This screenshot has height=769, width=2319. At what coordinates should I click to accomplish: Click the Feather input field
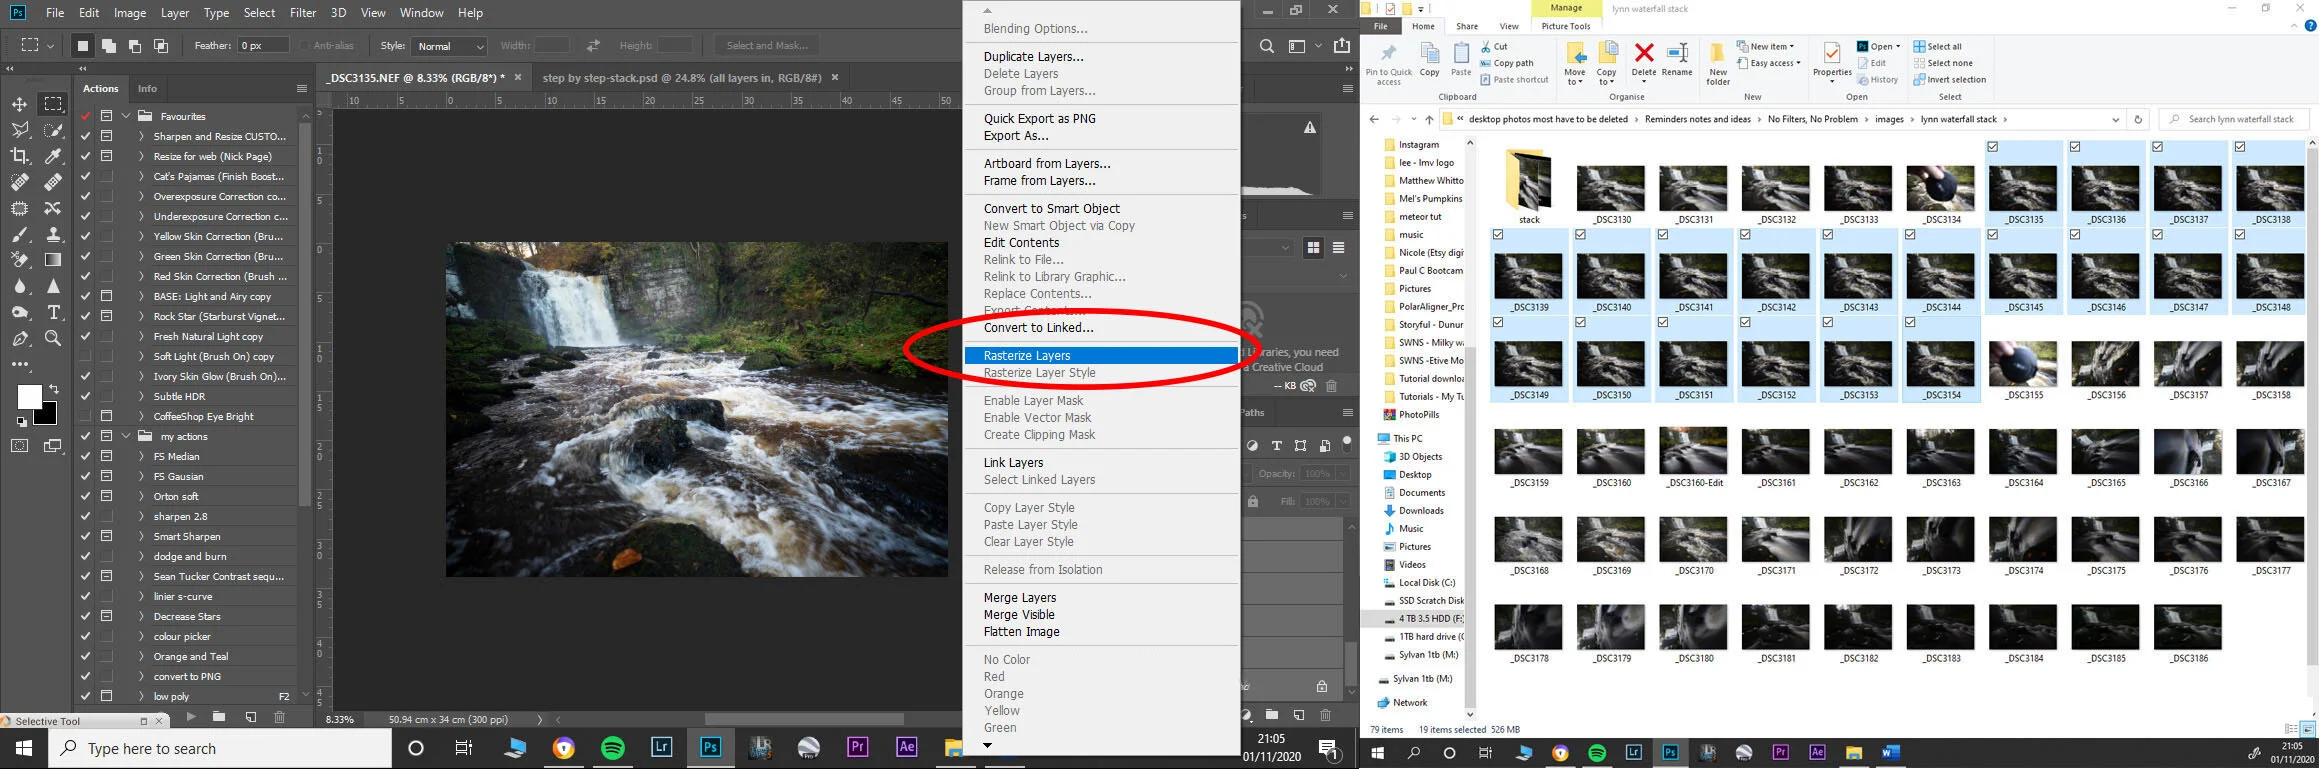[x=263, y=46]
